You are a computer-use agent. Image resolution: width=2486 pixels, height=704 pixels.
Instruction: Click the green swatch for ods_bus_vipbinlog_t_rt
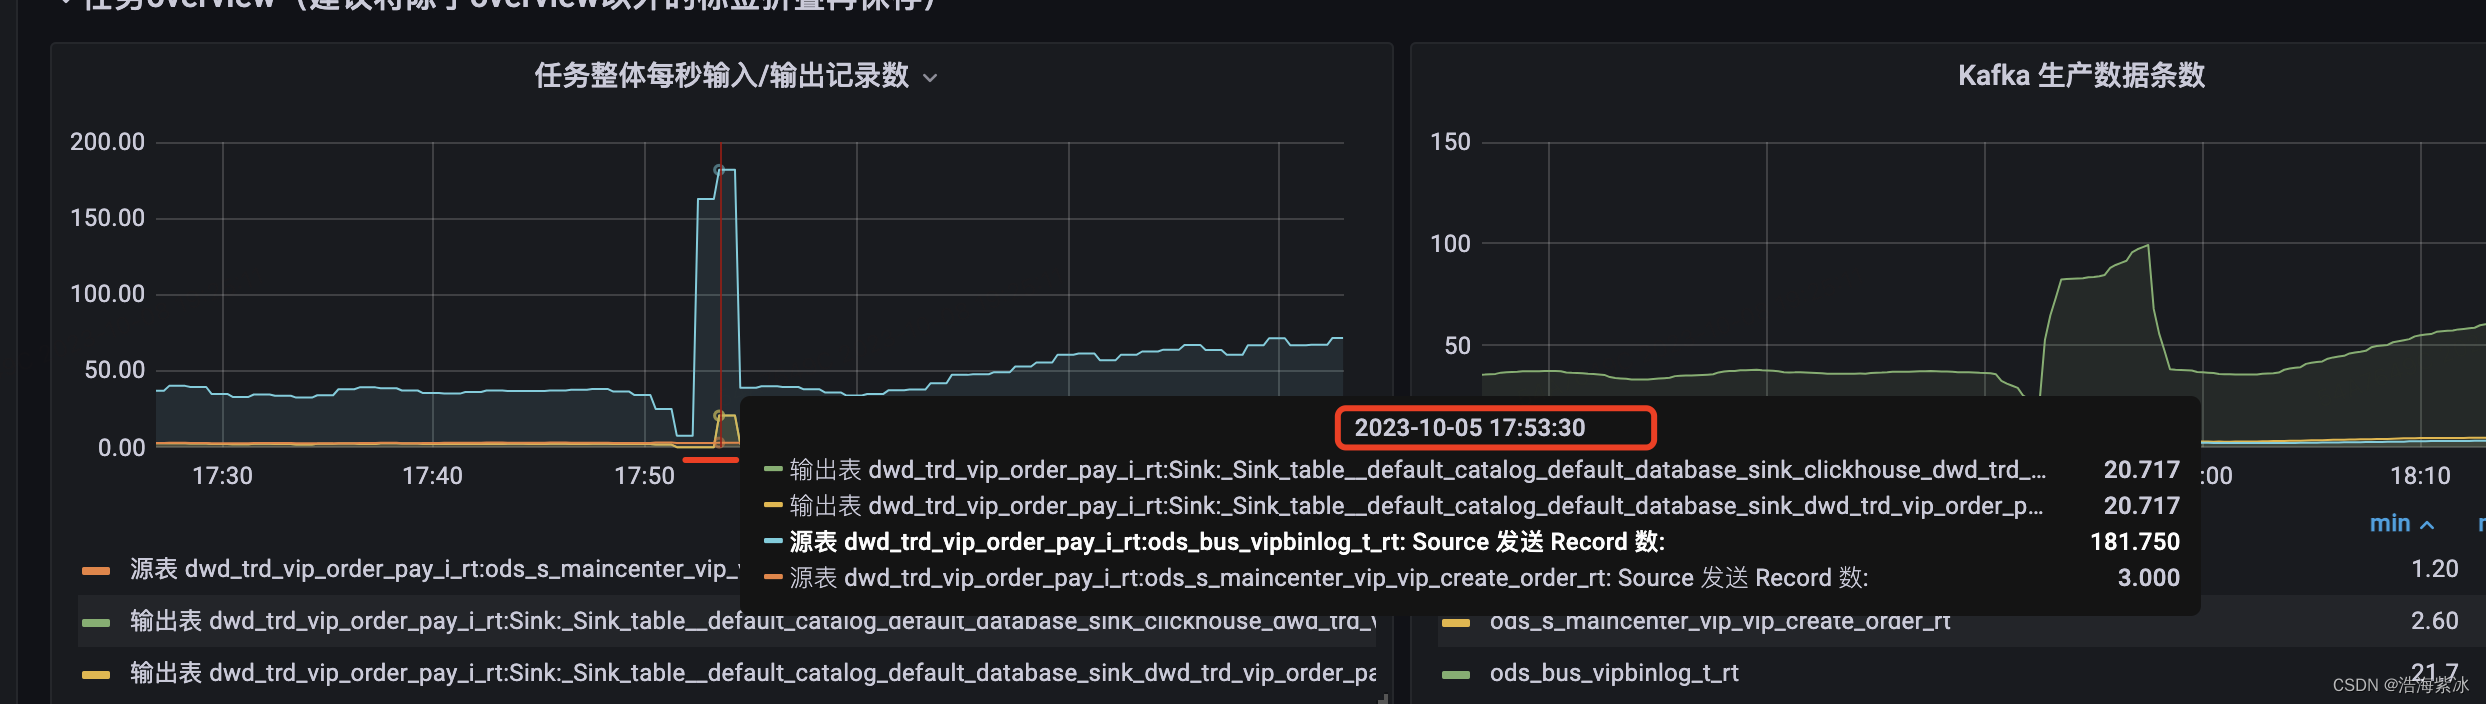pyautogui.click(x=1456, y=675)
